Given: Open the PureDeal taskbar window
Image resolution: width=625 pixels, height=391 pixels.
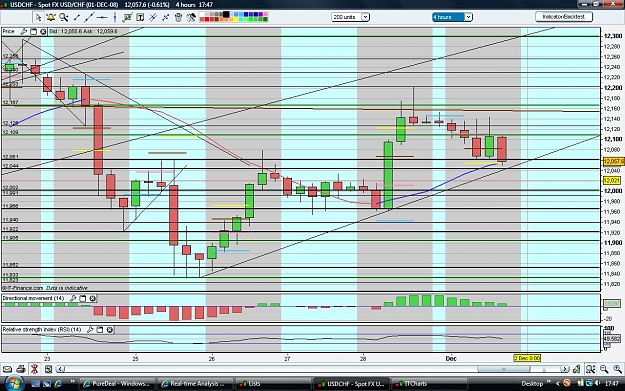Looking at the screenshot, I should [x=116, y=383].
